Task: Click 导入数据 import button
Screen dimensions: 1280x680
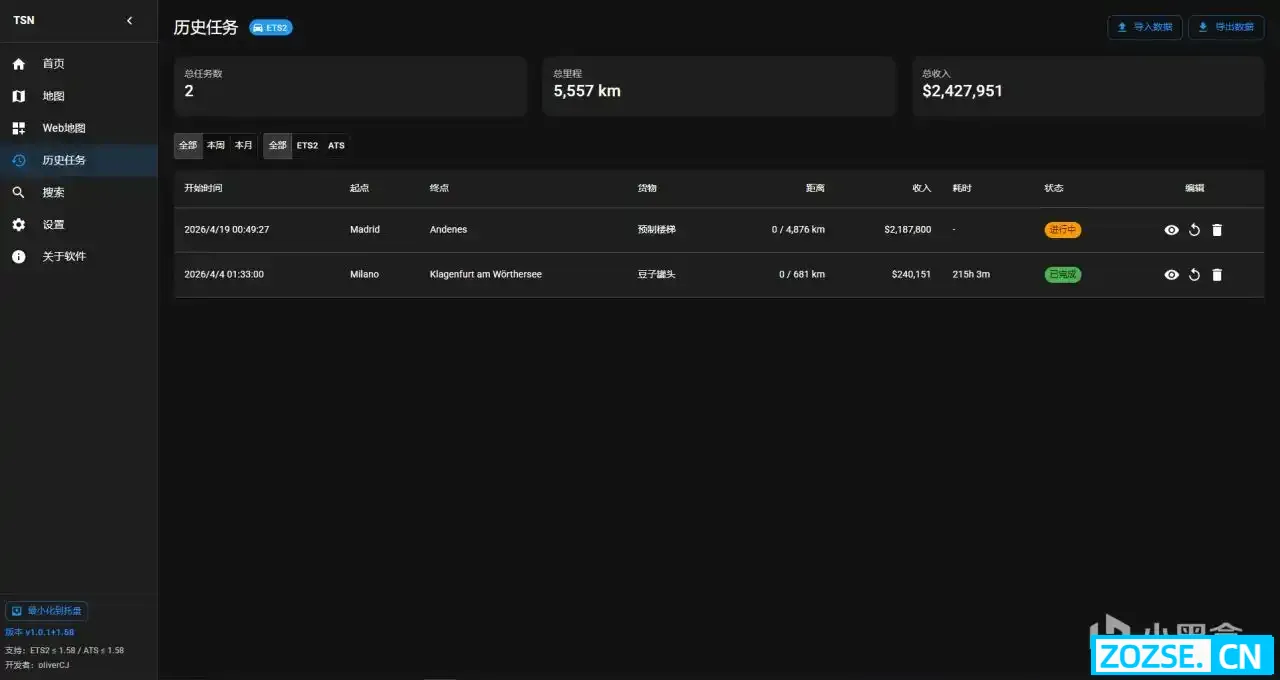Action: [1145, 27]
